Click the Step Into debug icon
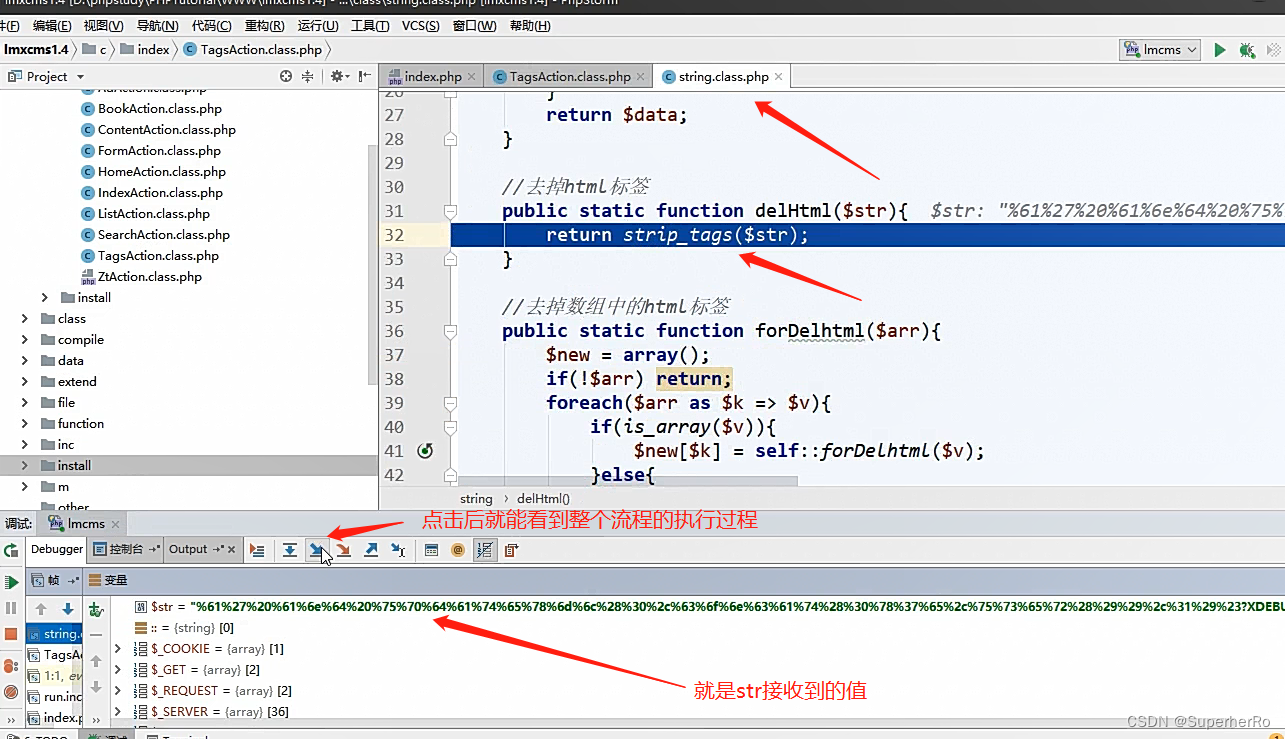This screenshot has height=739, width=1285. [x=316, y=550]
